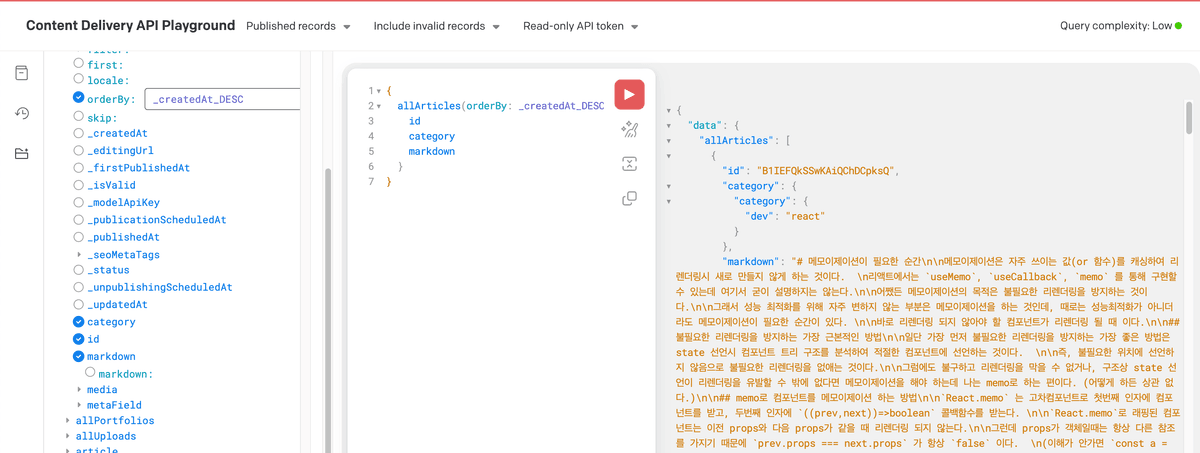The height and width of the screenshot is (453, 1200).
Task: Run the query with the red play button
Action: tap(628, 95)
